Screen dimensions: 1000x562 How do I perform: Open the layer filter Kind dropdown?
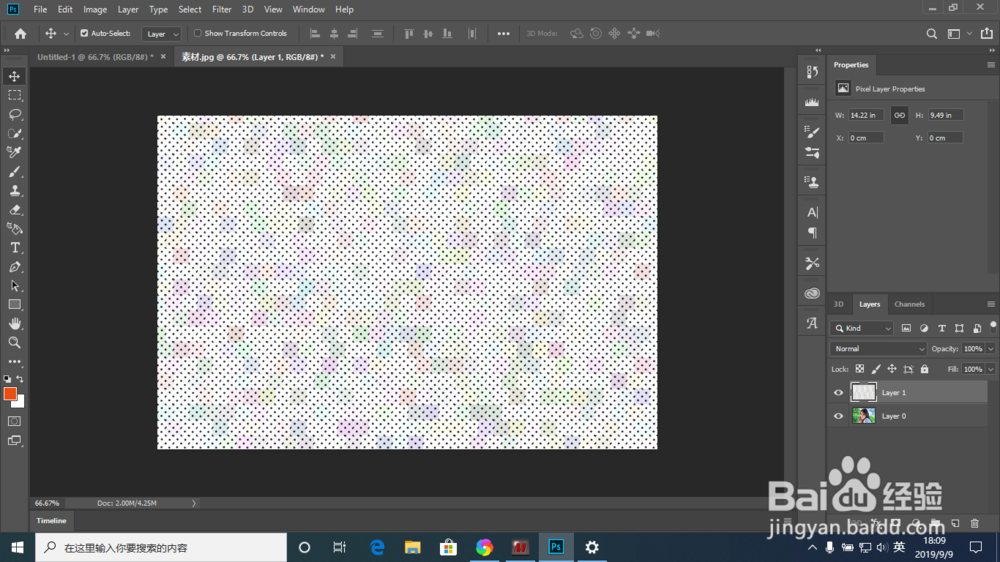[x=862, y=329]
